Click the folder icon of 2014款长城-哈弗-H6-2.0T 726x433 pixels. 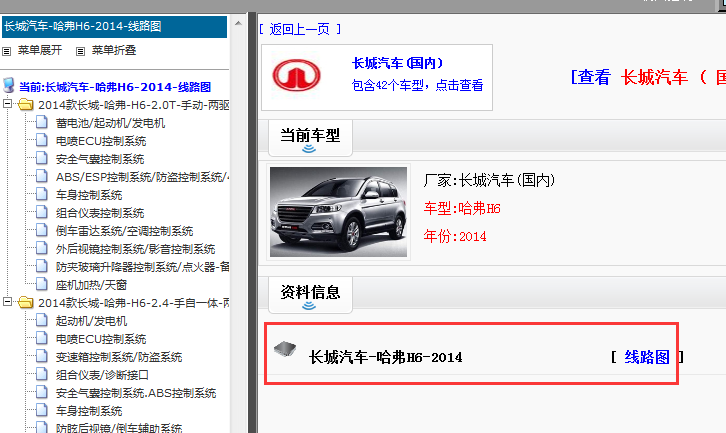coord(25,105)
